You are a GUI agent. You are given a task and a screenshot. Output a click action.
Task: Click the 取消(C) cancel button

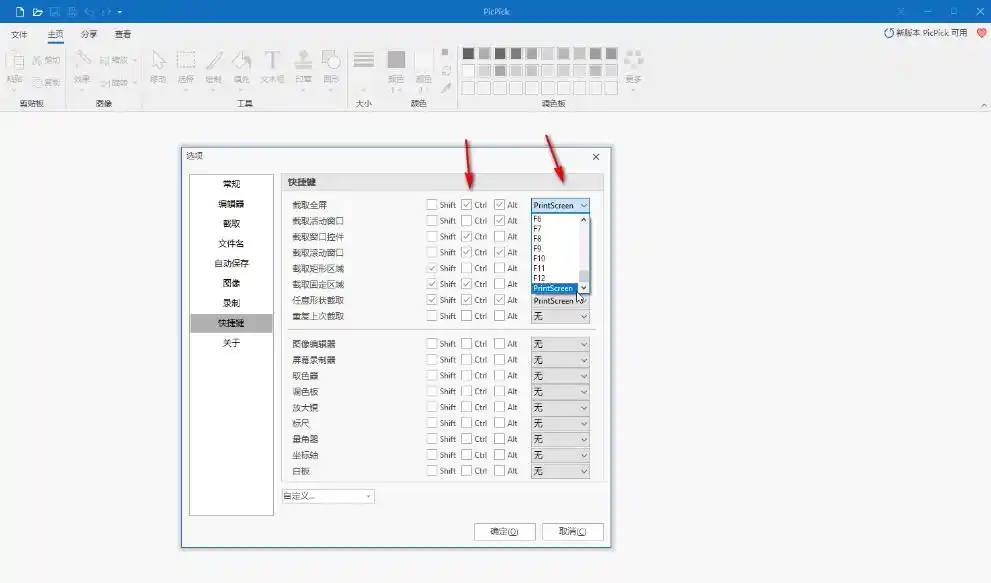point(573,531)
